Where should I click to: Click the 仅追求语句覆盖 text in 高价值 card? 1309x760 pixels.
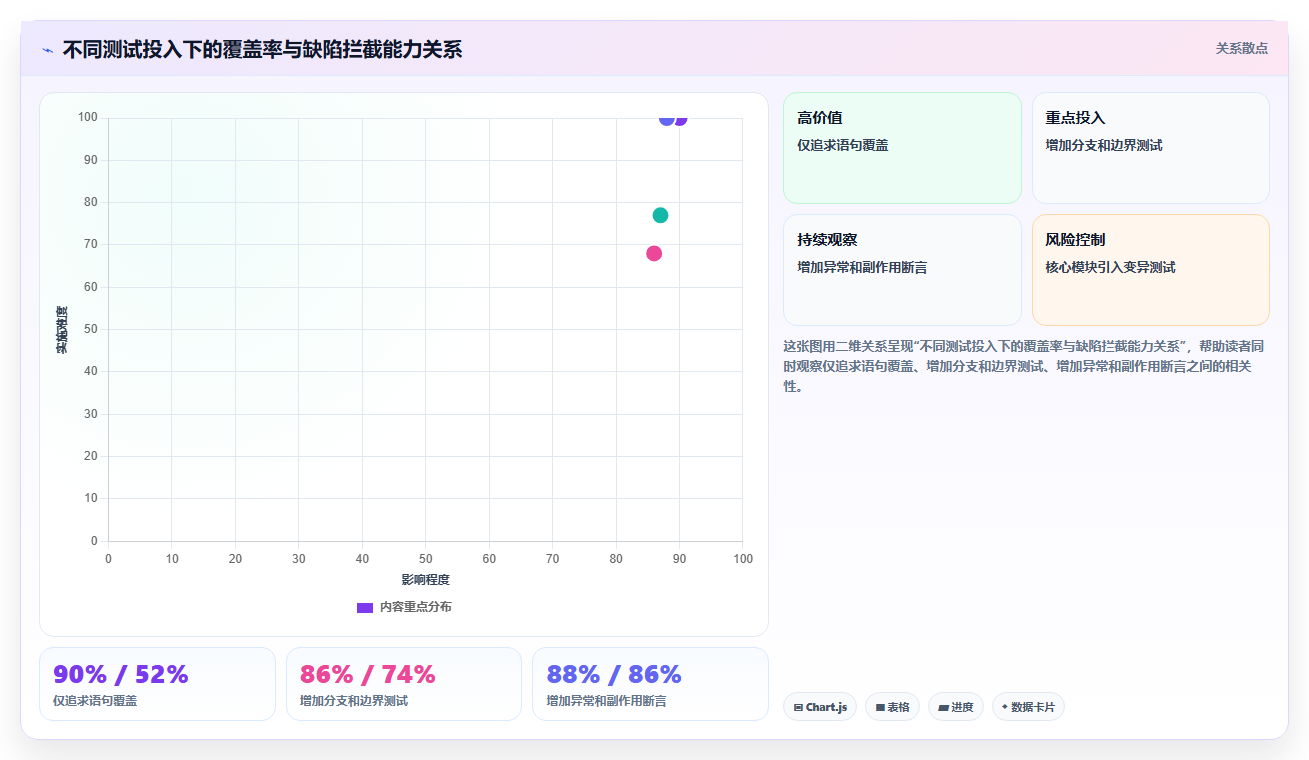[843, 145]
